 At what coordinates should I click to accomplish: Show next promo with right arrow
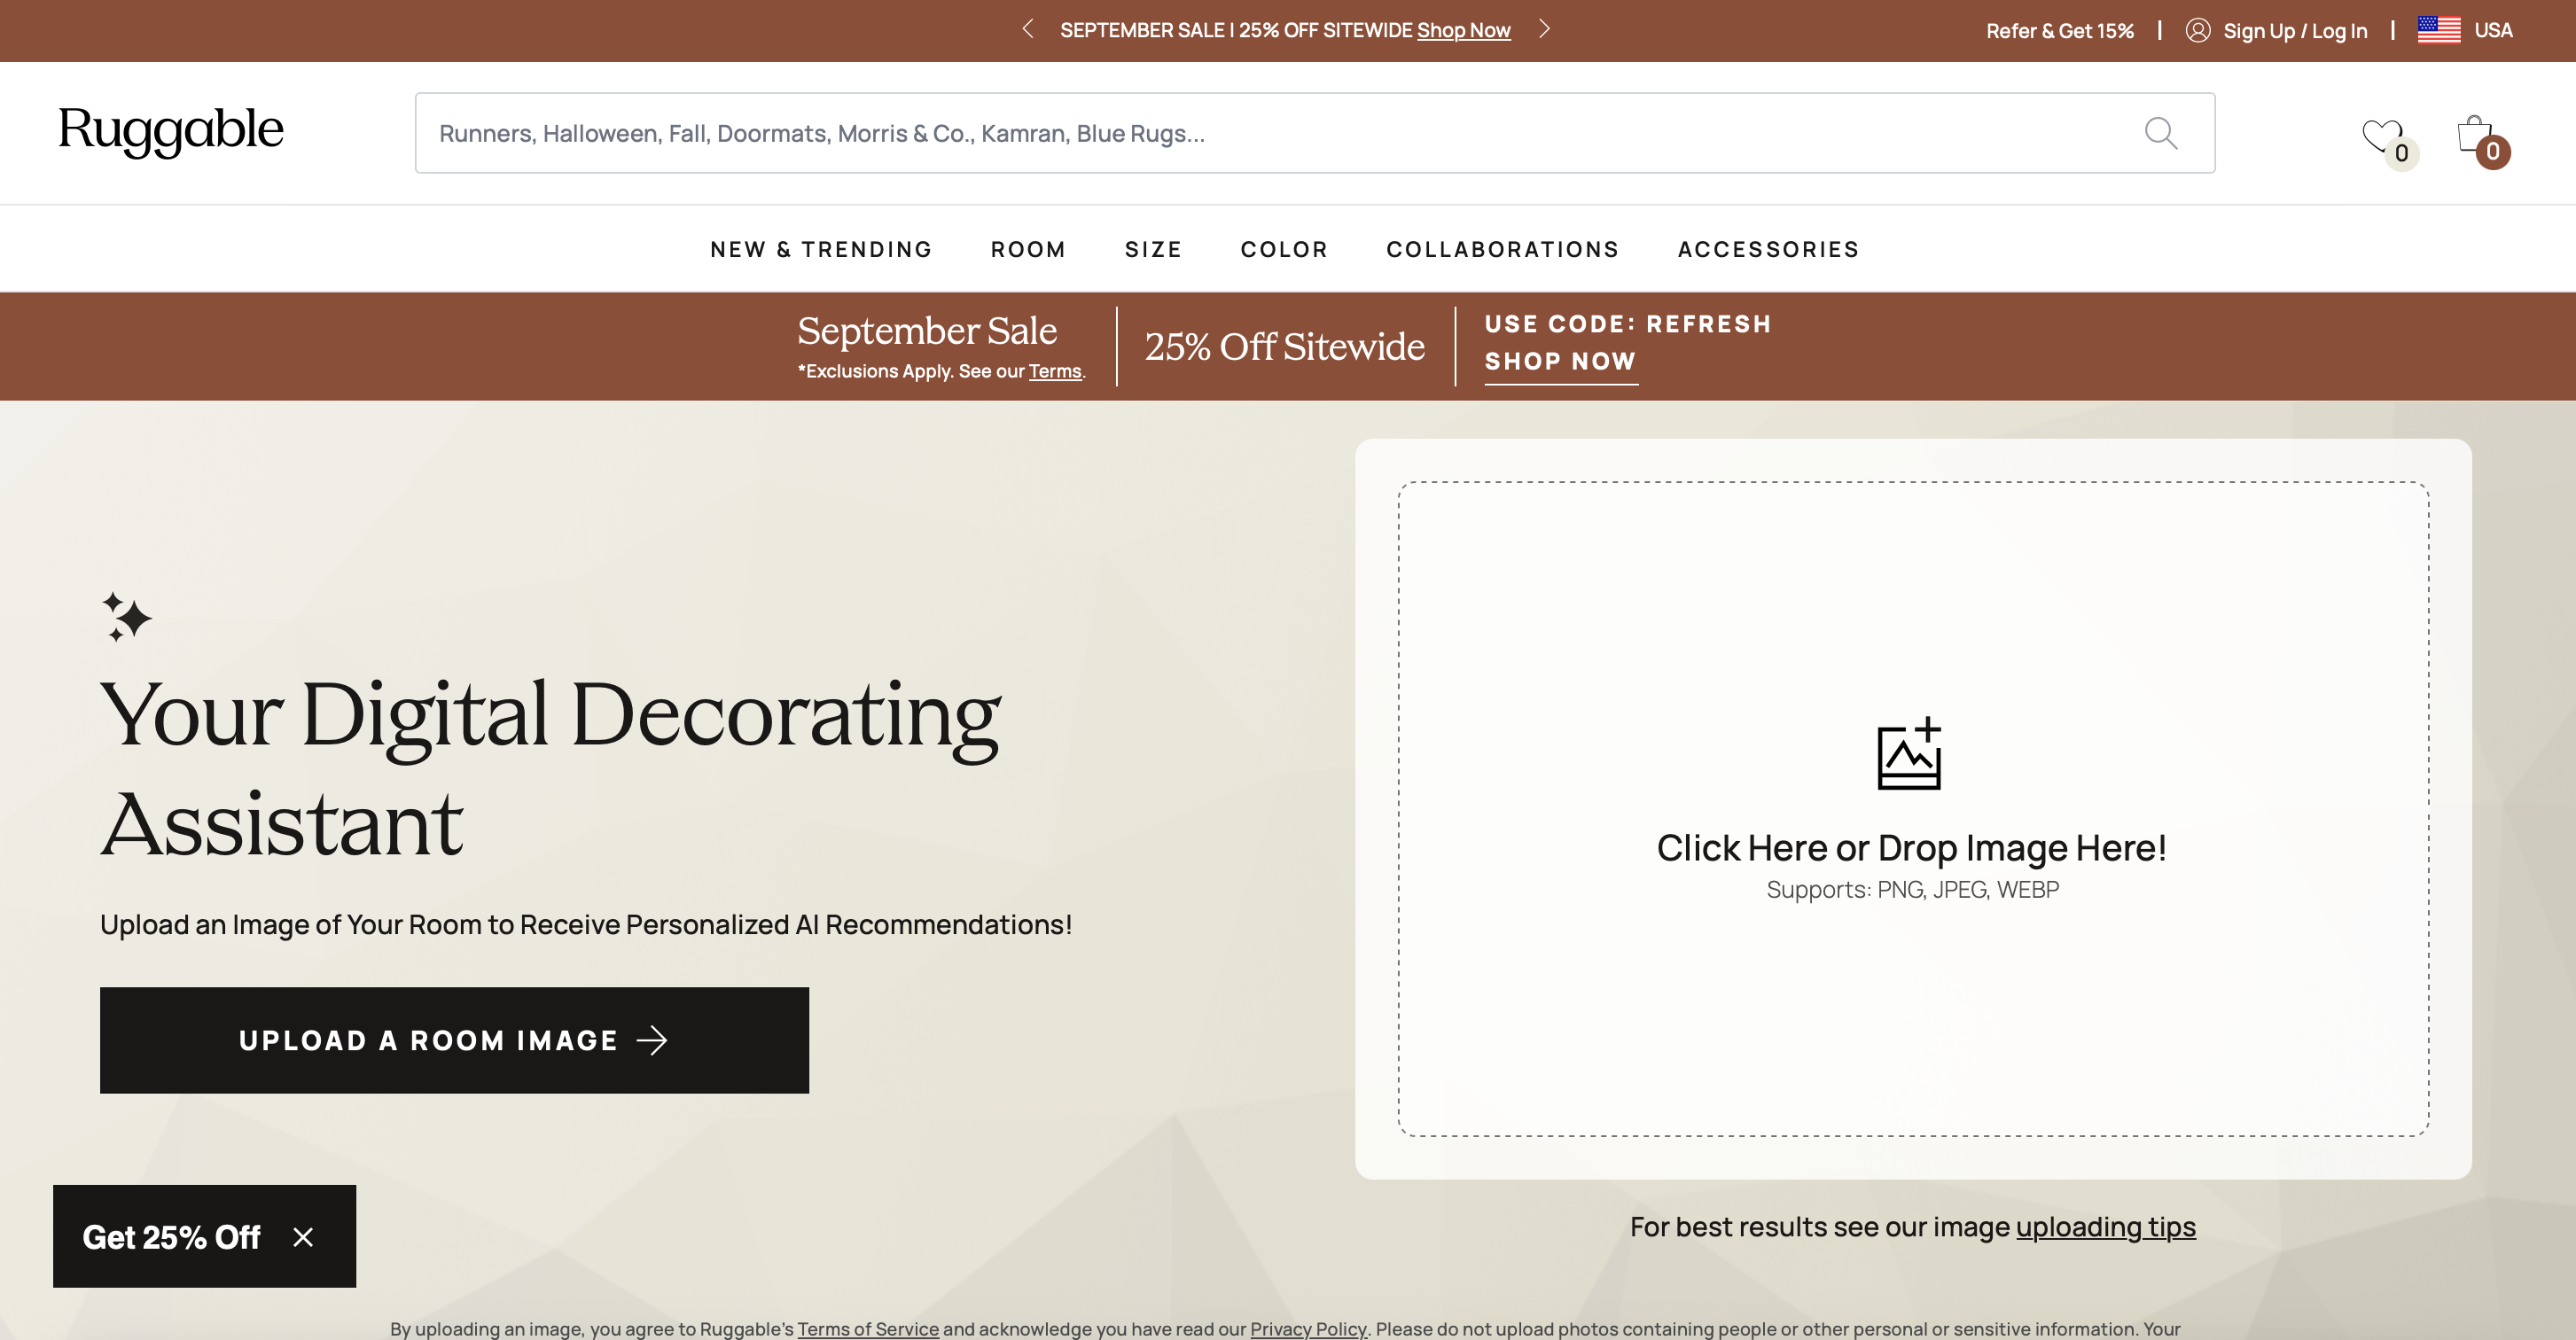(x=1544, y=29)
